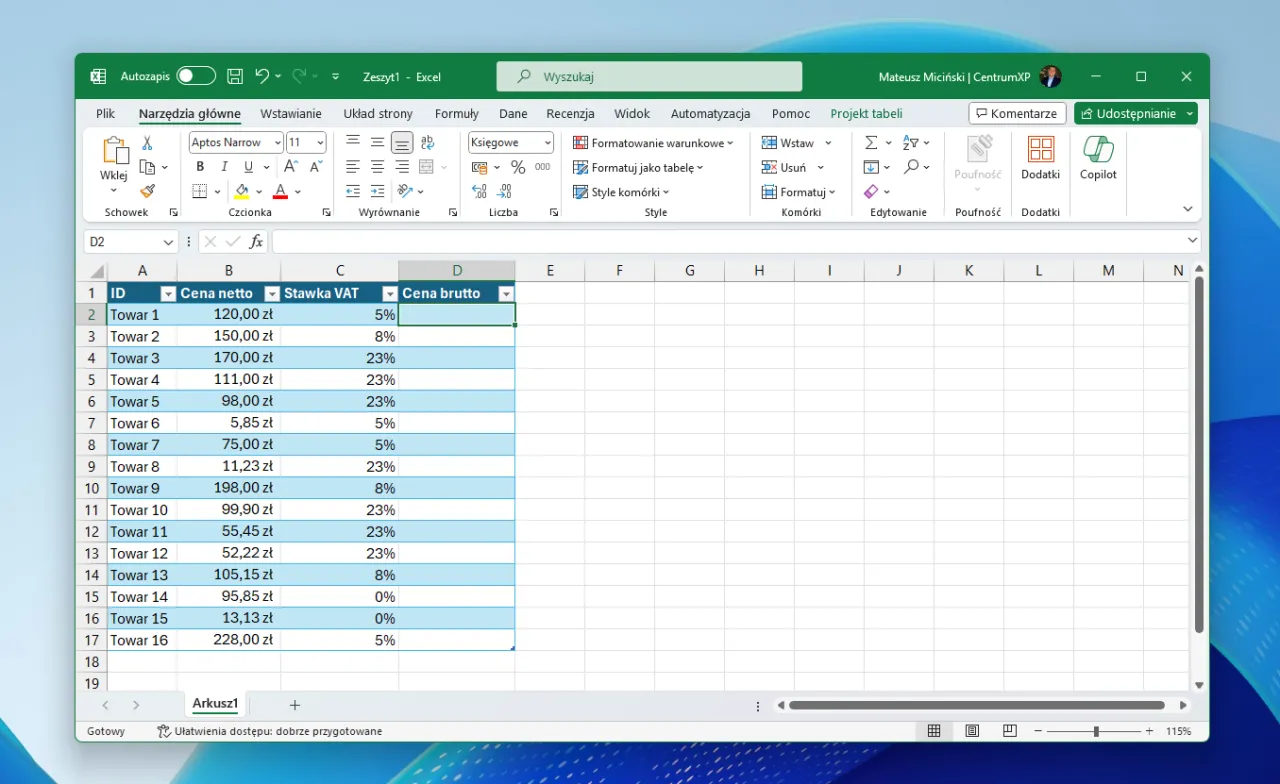Click the percent style icon
Image resolution: width=1280 pixels, height=784 pixels.
(x=518, y=167)
